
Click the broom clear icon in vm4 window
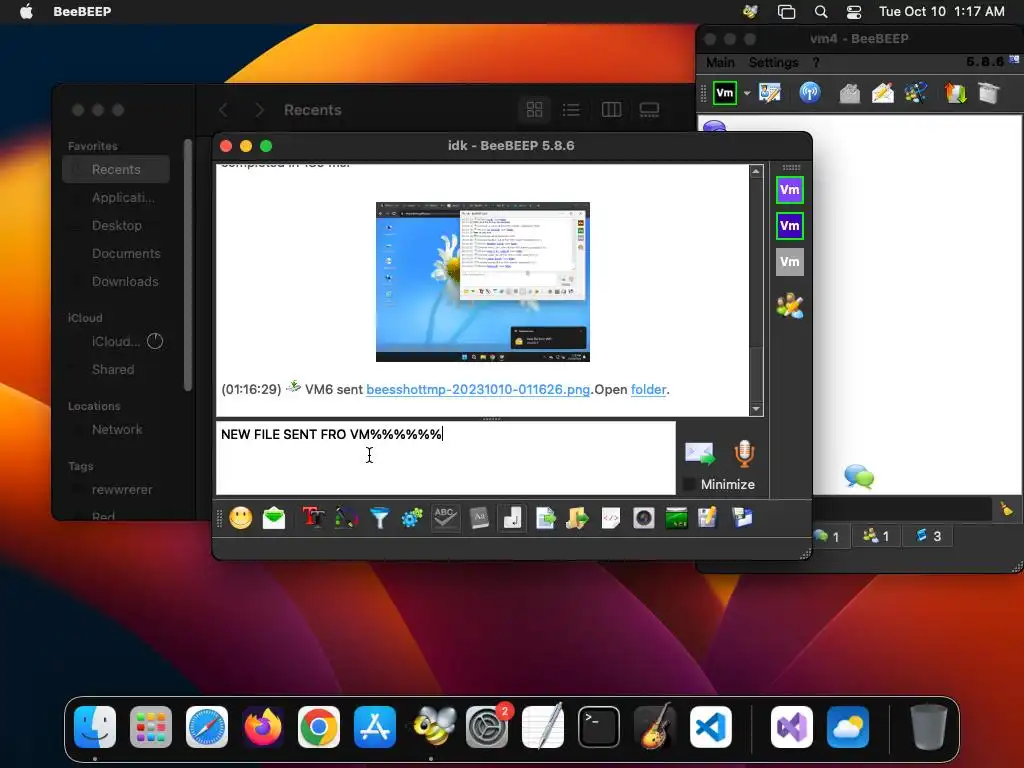[1006, 509]
